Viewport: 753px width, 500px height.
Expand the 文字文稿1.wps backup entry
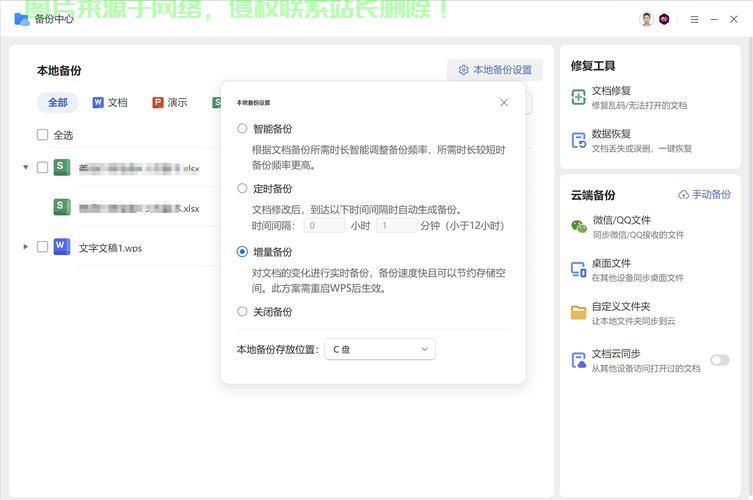pos(25,247)
